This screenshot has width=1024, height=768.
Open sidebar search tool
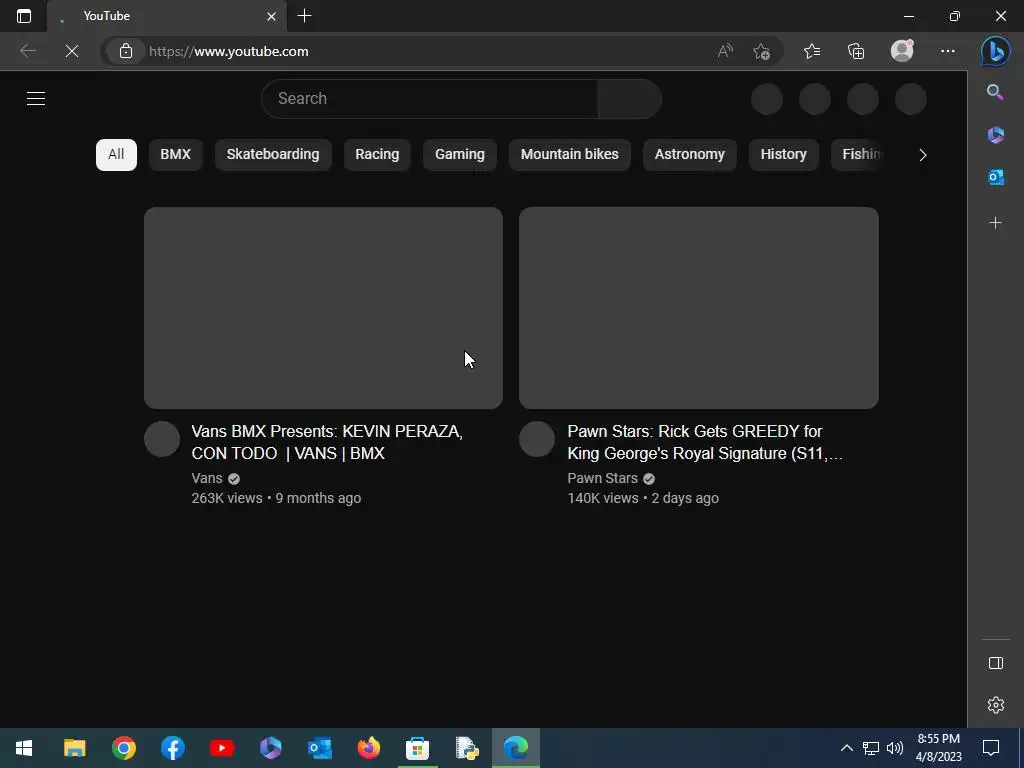click(x=995, y=92)
